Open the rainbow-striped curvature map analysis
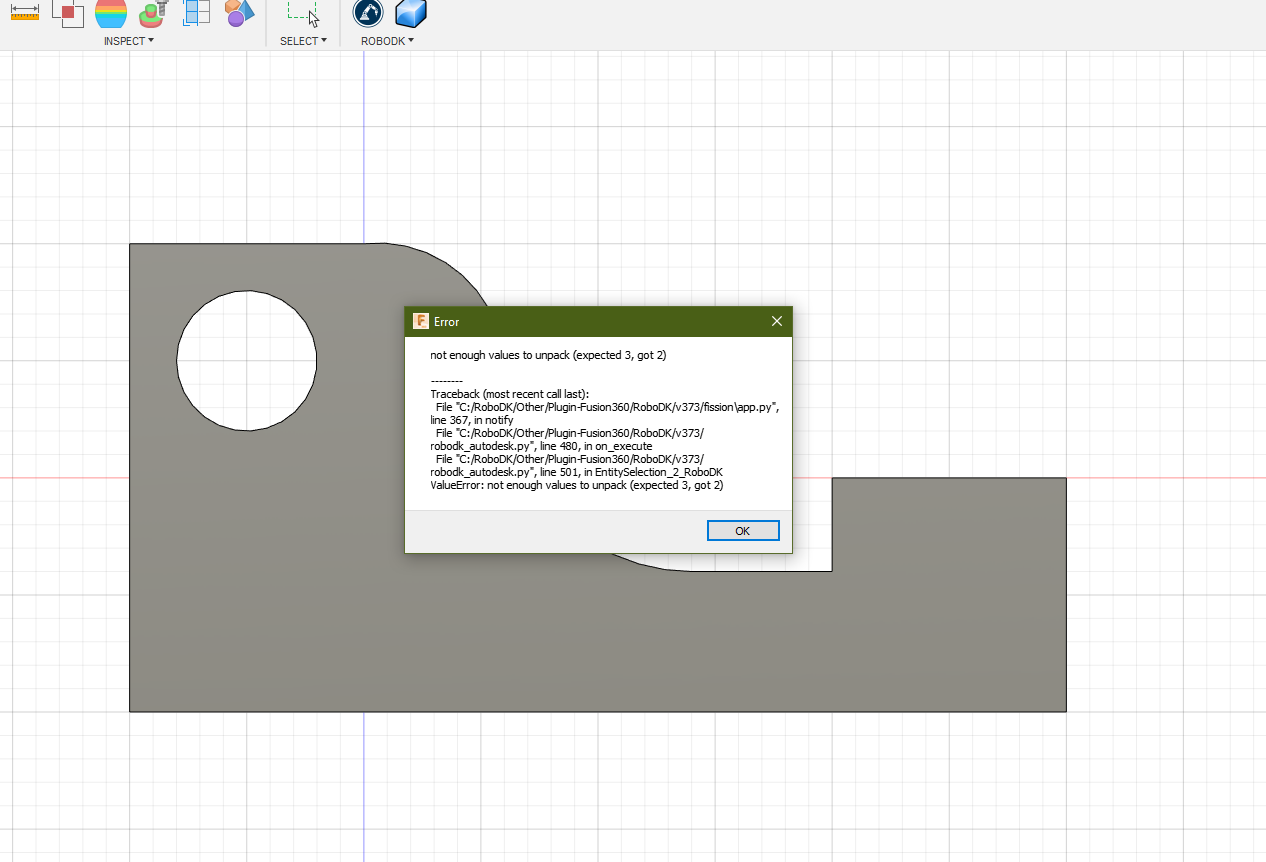Image resolution: width=1266 pixels, height=862 pixels. pos(111,13)
